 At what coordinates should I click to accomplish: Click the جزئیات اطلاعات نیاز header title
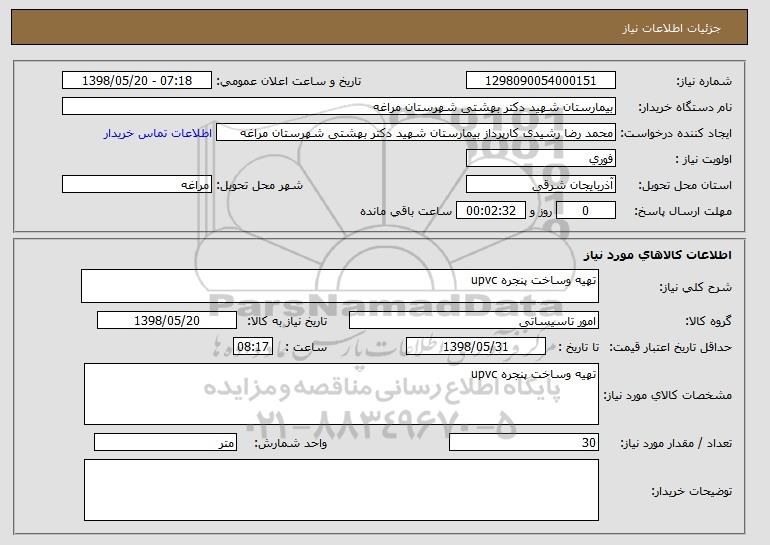tap(671, 28)
